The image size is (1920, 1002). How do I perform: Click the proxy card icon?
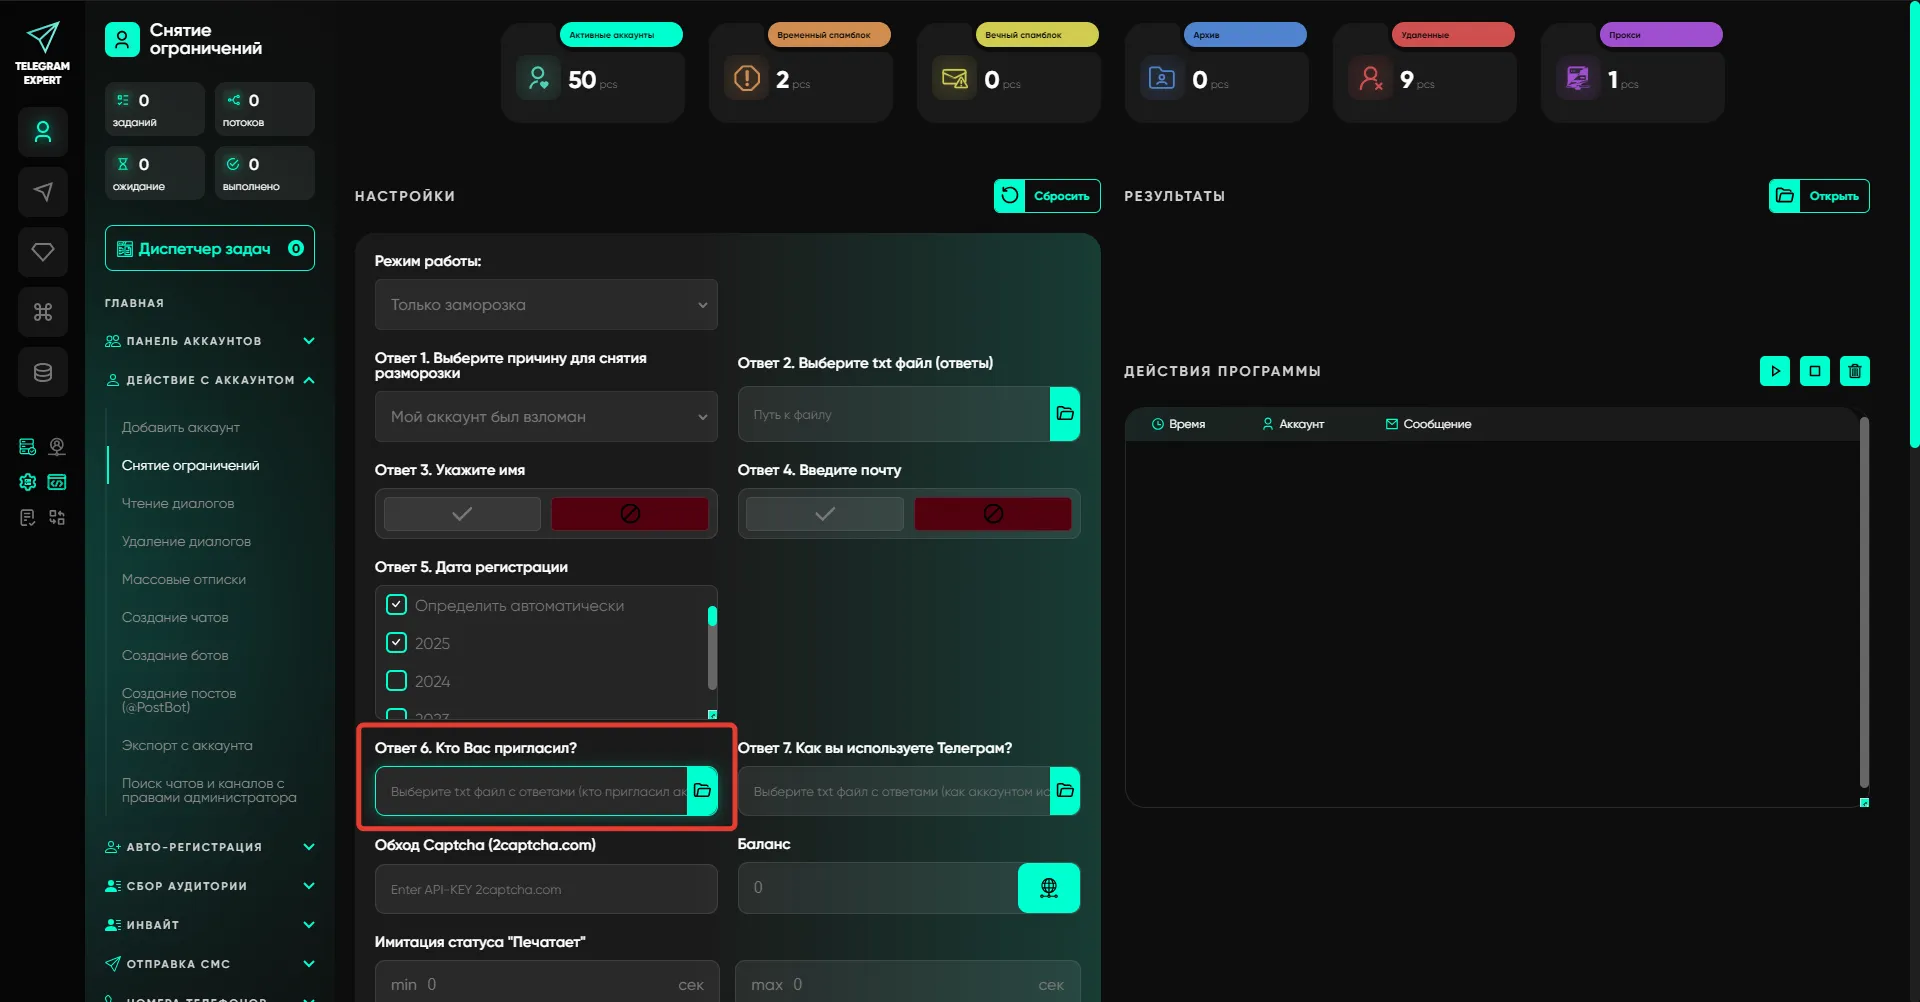pyautogui.click(x=1578, y=78)
